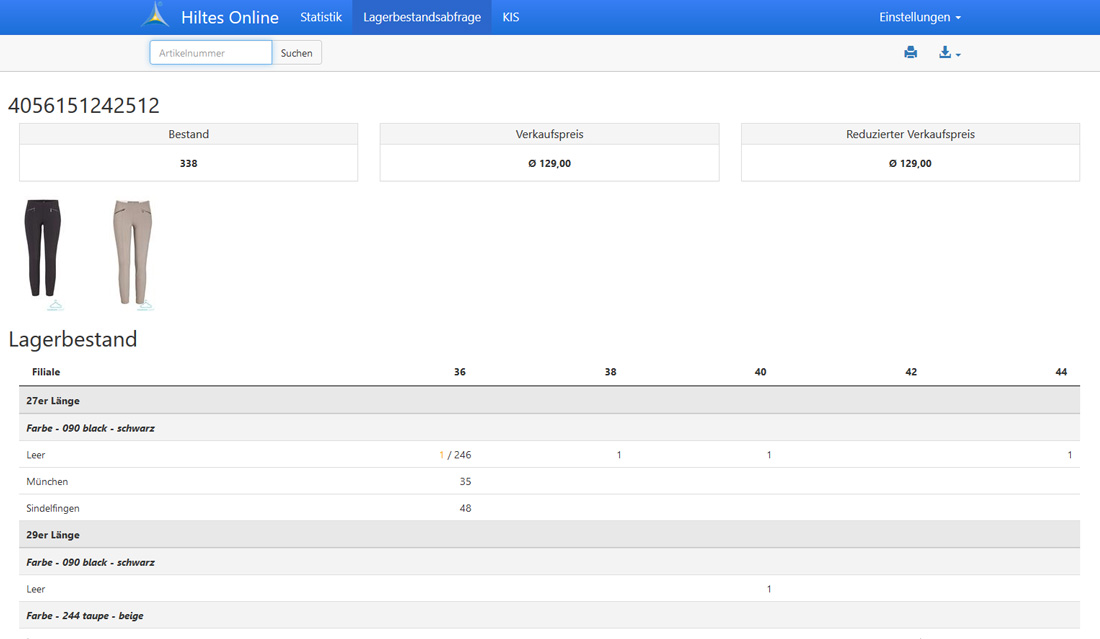Image resolution: width=1100 pixels, height=639 pixels.
Task: Go to the KIS menu item
Action: tap(510, 17)
